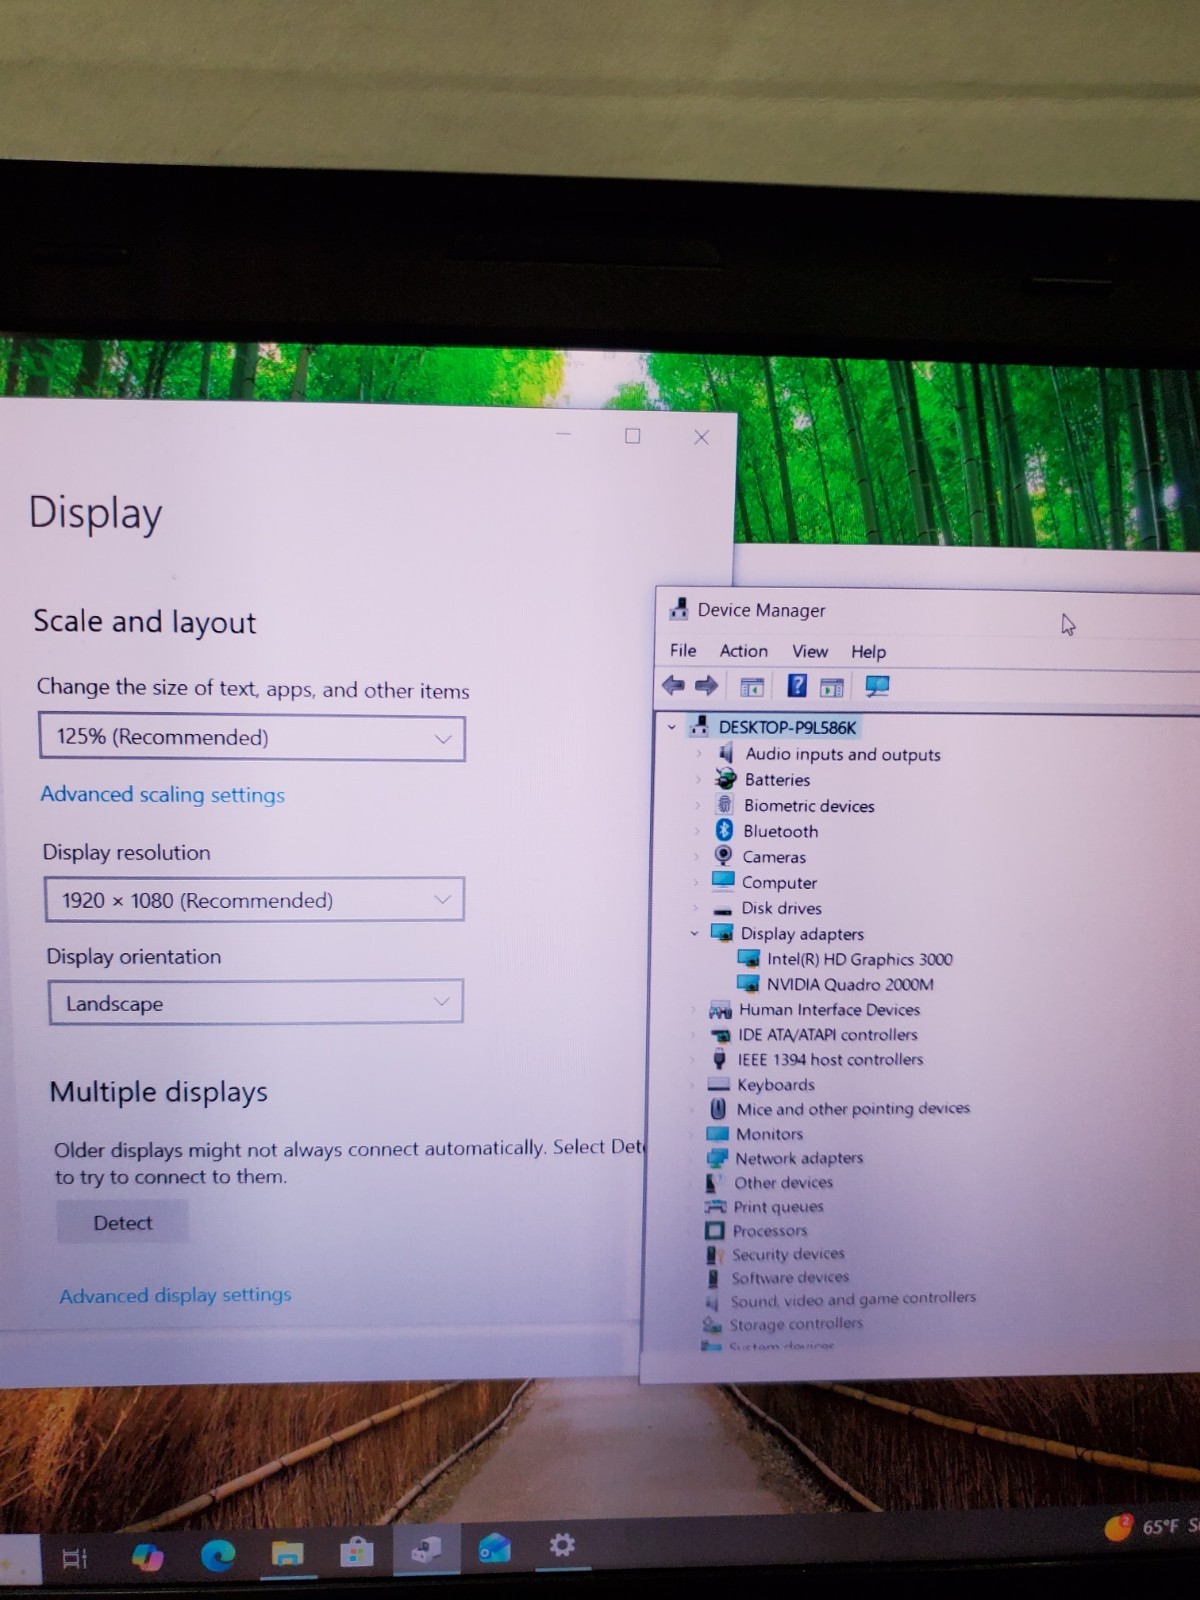This screenshot has width=1200, height=1600.
Task: Click the Forward arrow in Device Manager toolbar
Action: pos(706,685)
